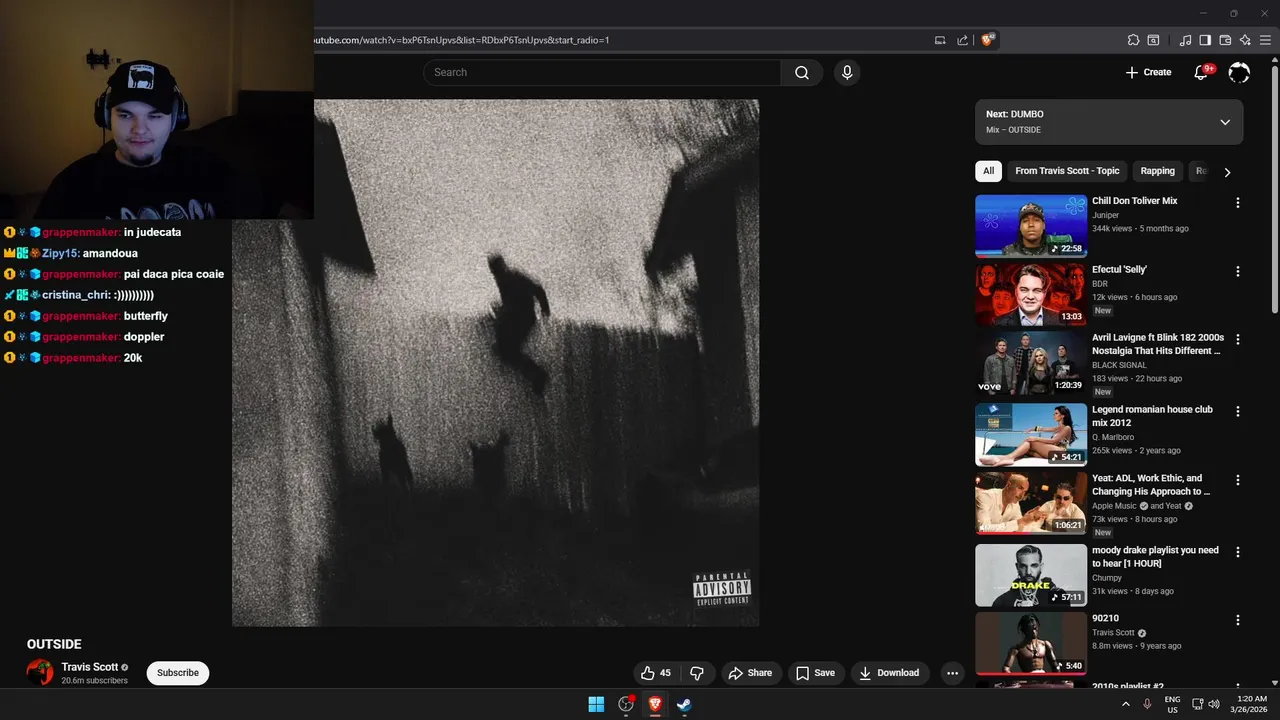Click the install app icon in address bar
Viewport: 1280px width, 720px height.
pyautogui.click(x=940, y=40)
